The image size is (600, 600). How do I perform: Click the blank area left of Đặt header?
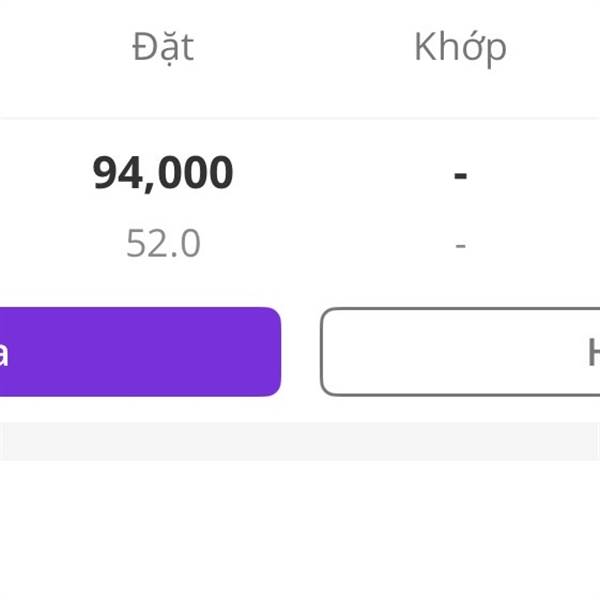(x=50, y=47)
